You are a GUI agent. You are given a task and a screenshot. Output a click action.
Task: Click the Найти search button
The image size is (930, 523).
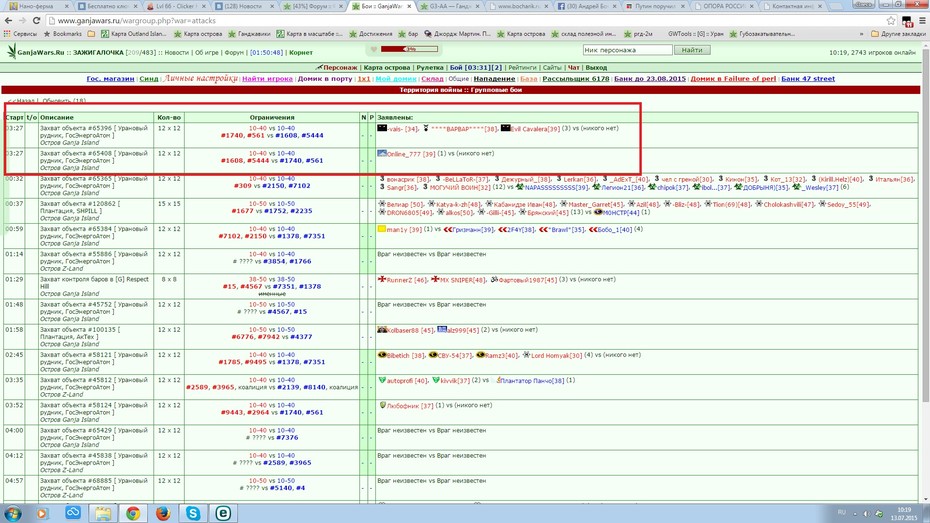coord(692,50)
